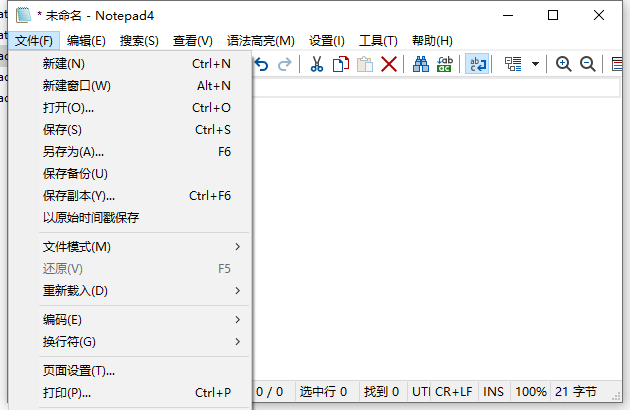630x410 pixels.
Task: Open the 搜索(S) menu
Action: 139,41
